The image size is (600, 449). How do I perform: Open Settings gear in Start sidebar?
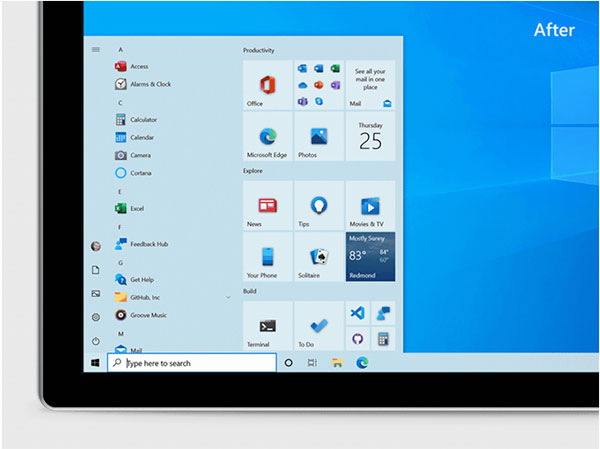pos(96,317)
